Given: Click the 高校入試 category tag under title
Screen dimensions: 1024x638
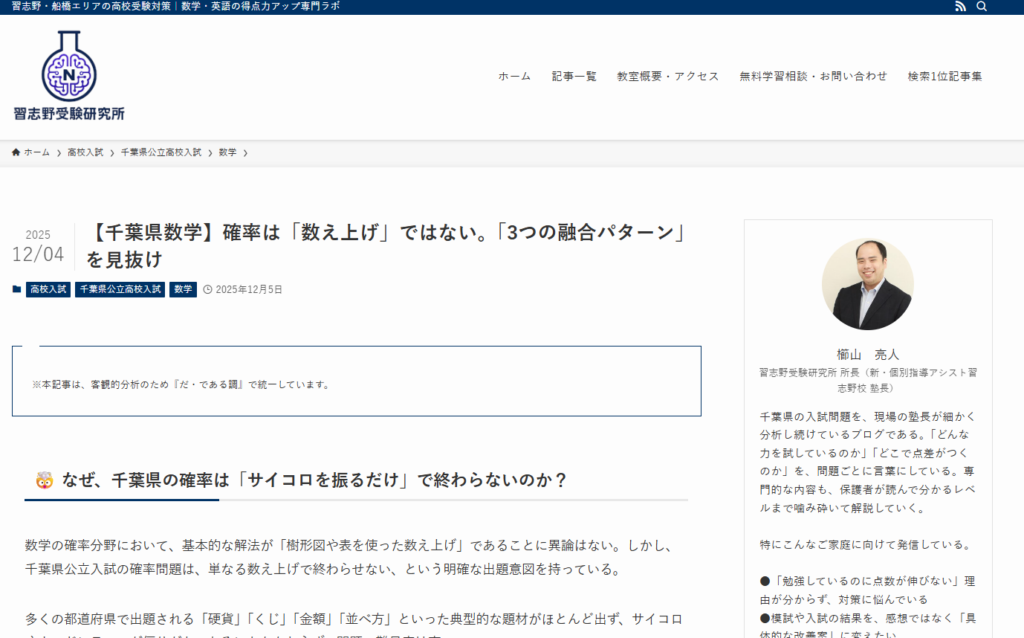Looking at the screenshot, I should coord(48,289).
